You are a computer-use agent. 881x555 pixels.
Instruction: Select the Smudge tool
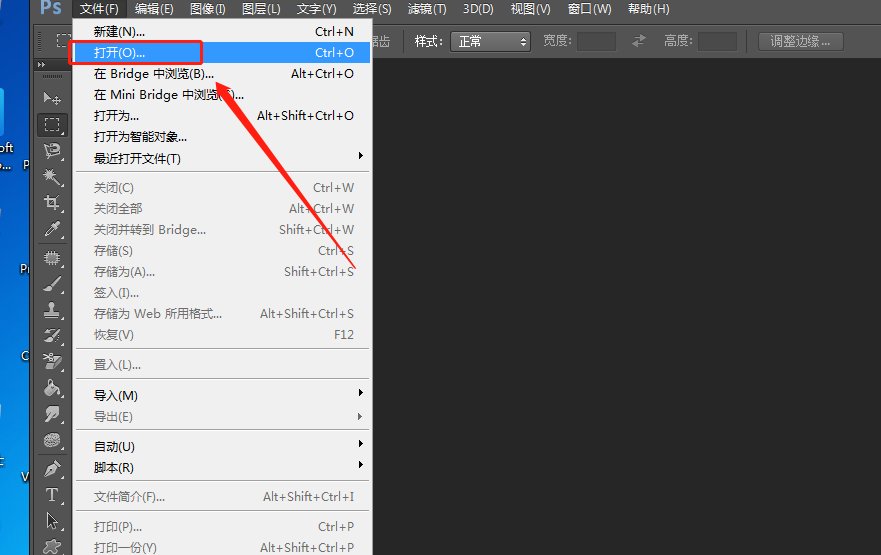[52, 414]
